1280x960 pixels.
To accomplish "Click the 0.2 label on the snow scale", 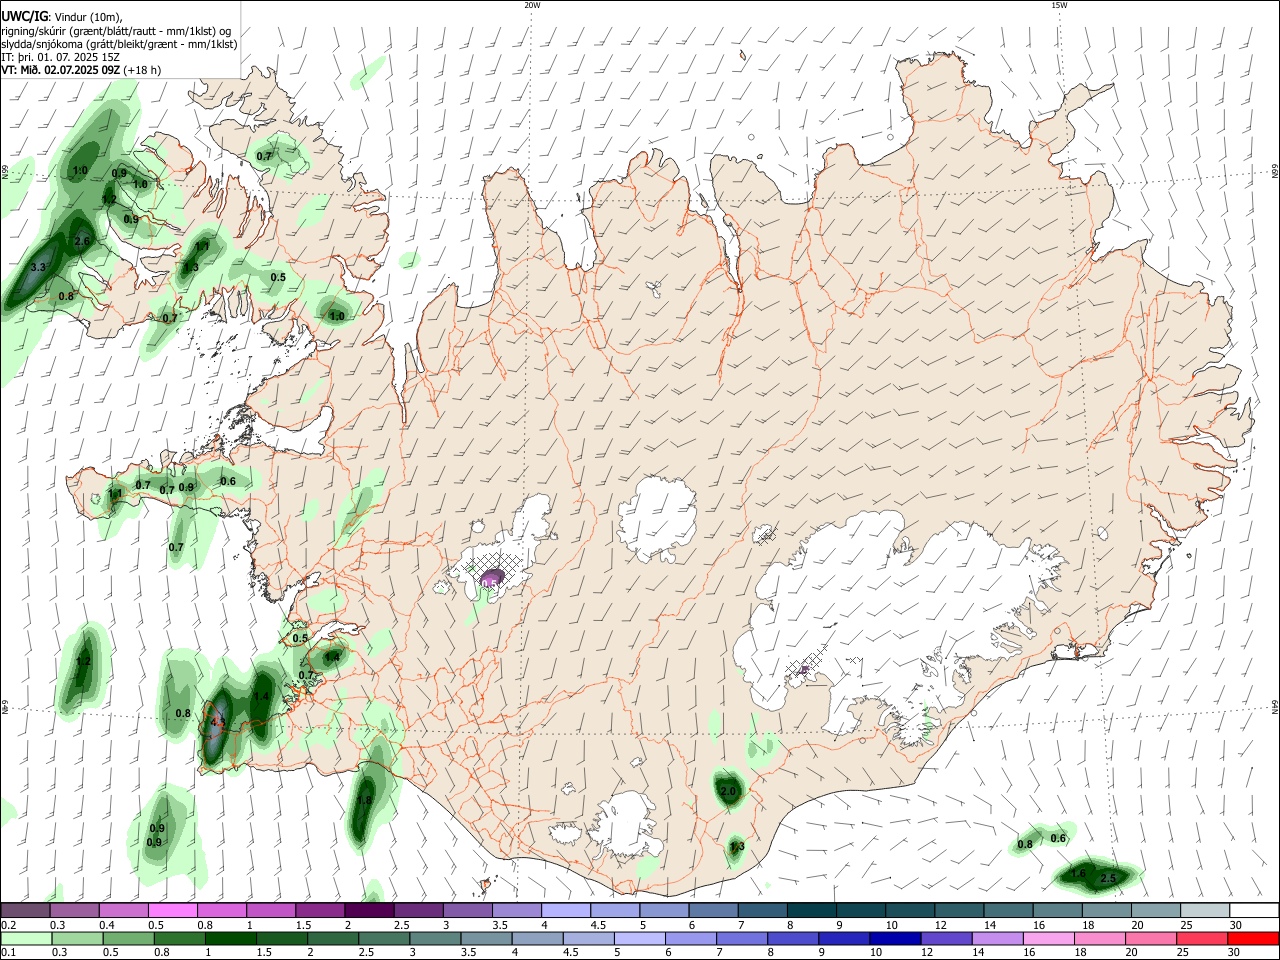I will [7, 925].
